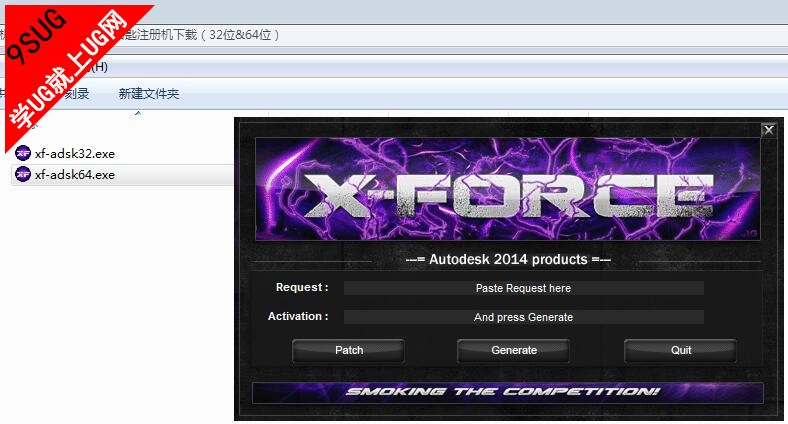Click the Request input field
The height and width of the screenshot is (424, 788).
pos(523,288)
